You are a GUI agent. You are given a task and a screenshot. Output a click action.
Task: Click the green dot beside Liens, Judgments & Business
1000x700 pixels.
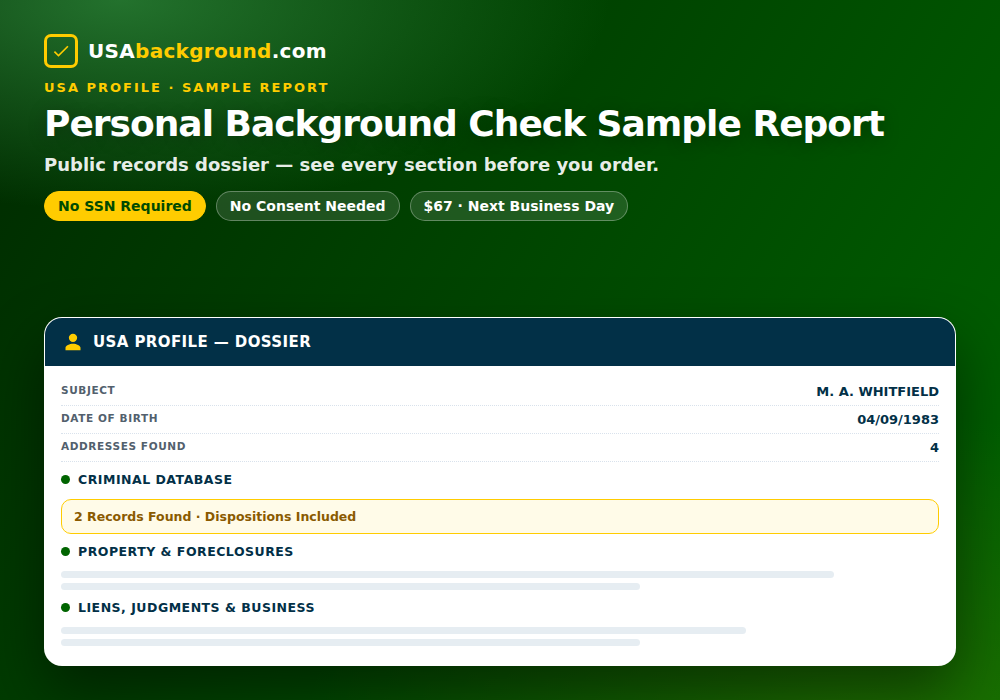[65, 608]
